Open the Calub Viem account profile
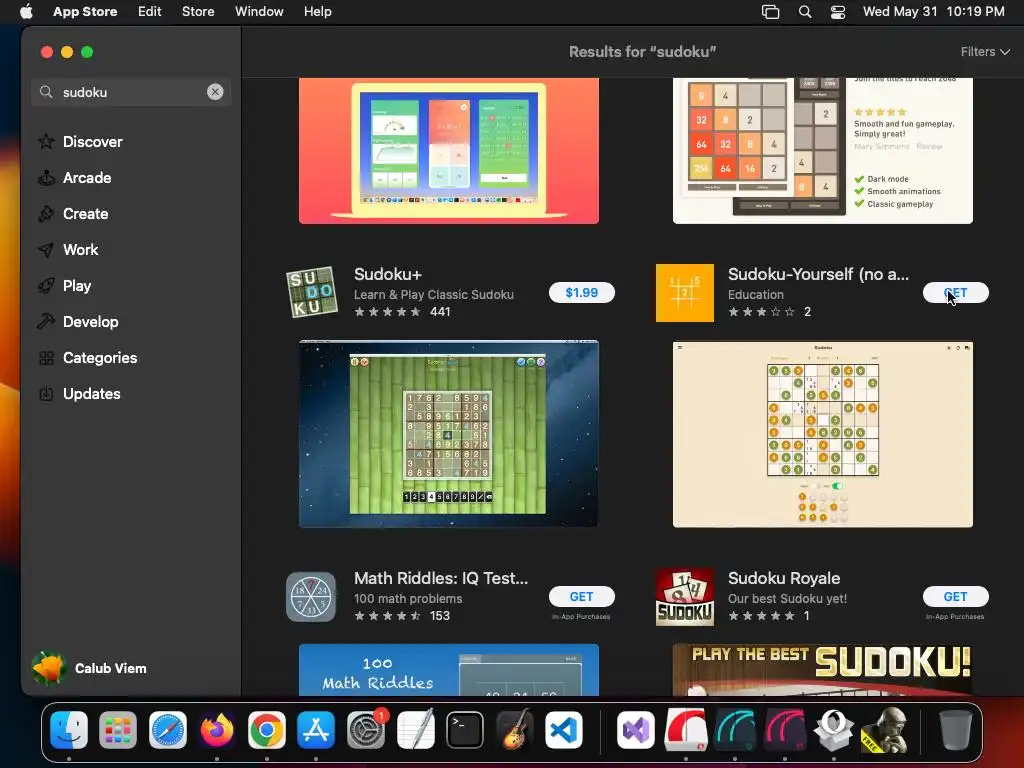Screen dimensions: 1024x768 89,668
